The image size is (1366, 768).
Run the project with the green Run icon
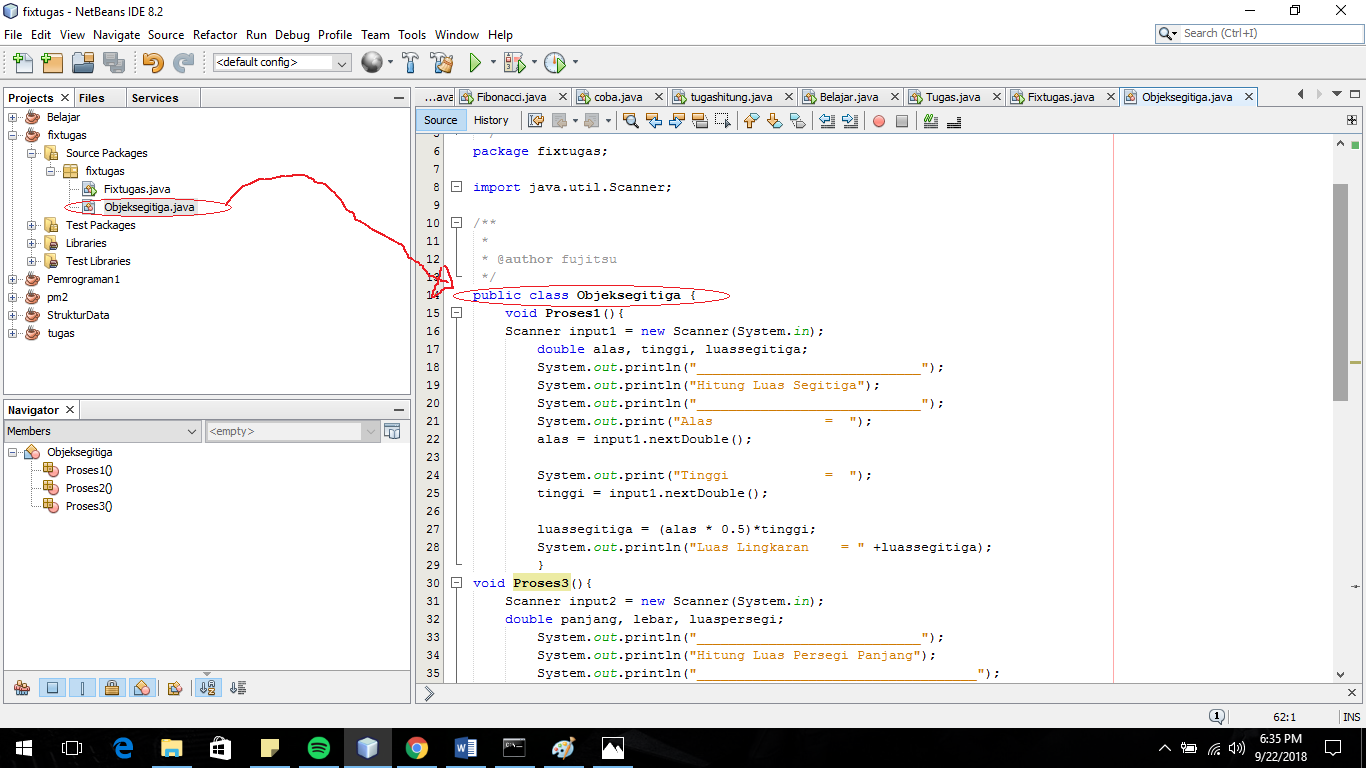[475, 62]
